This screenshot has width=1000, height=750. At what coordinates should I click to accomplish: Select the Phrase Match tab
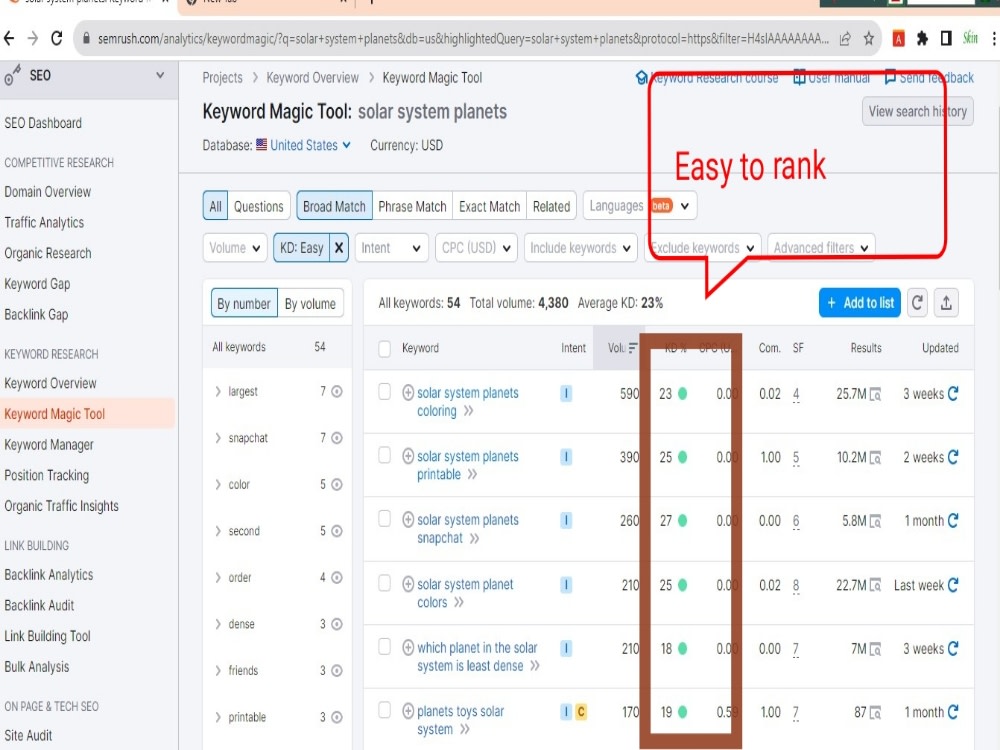tap(412, 207)
